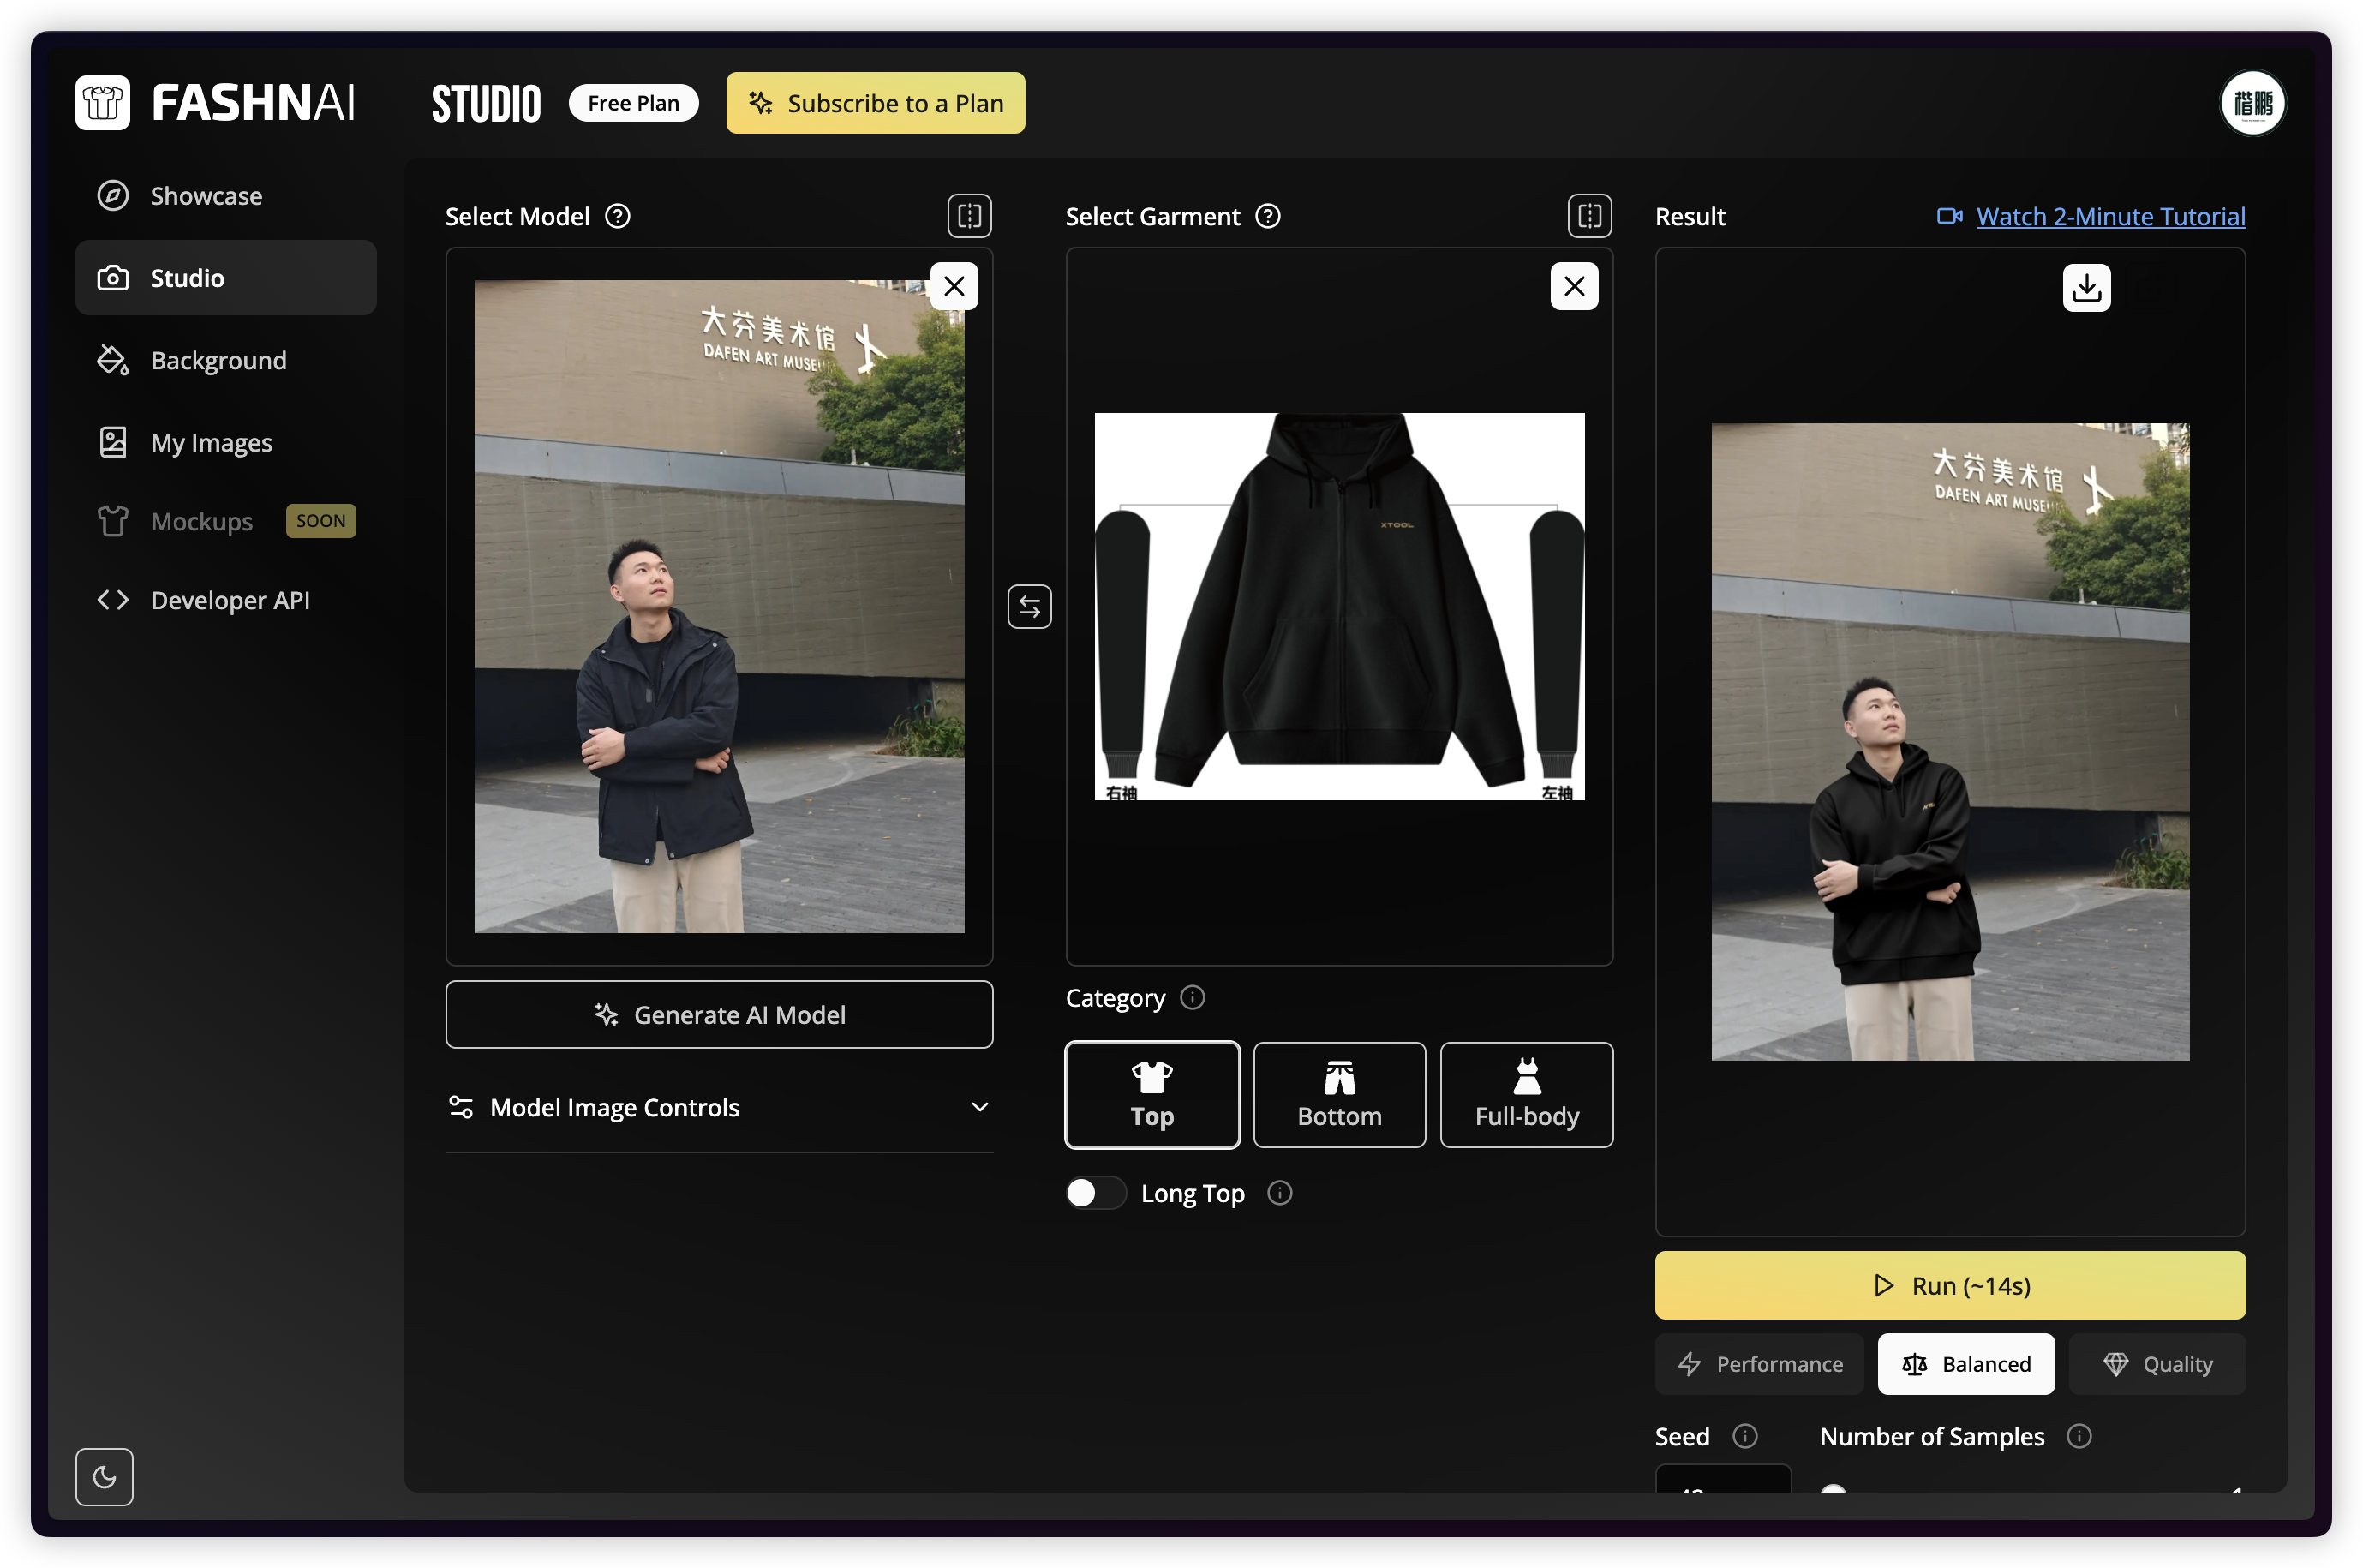Open the Background sidebar page
Screen dimensions: 2363x1568
click(x=218, y=360)
